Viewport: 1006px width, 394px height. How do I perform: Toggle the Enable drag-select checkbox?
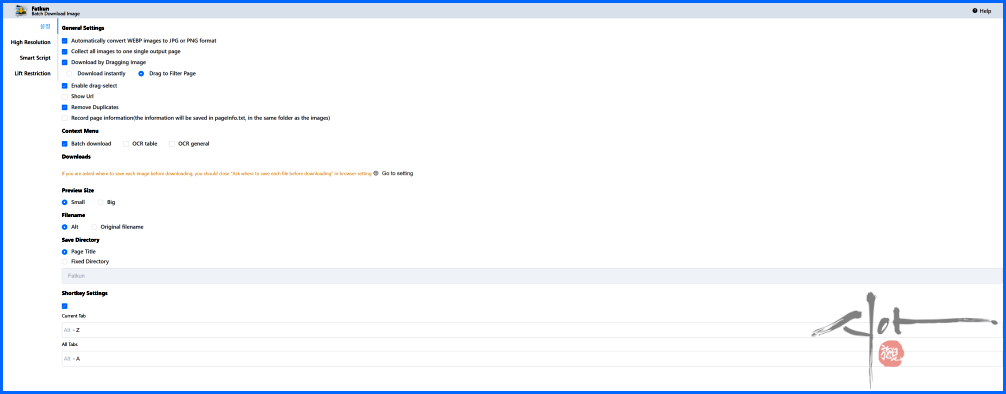[x=64, y=85]
